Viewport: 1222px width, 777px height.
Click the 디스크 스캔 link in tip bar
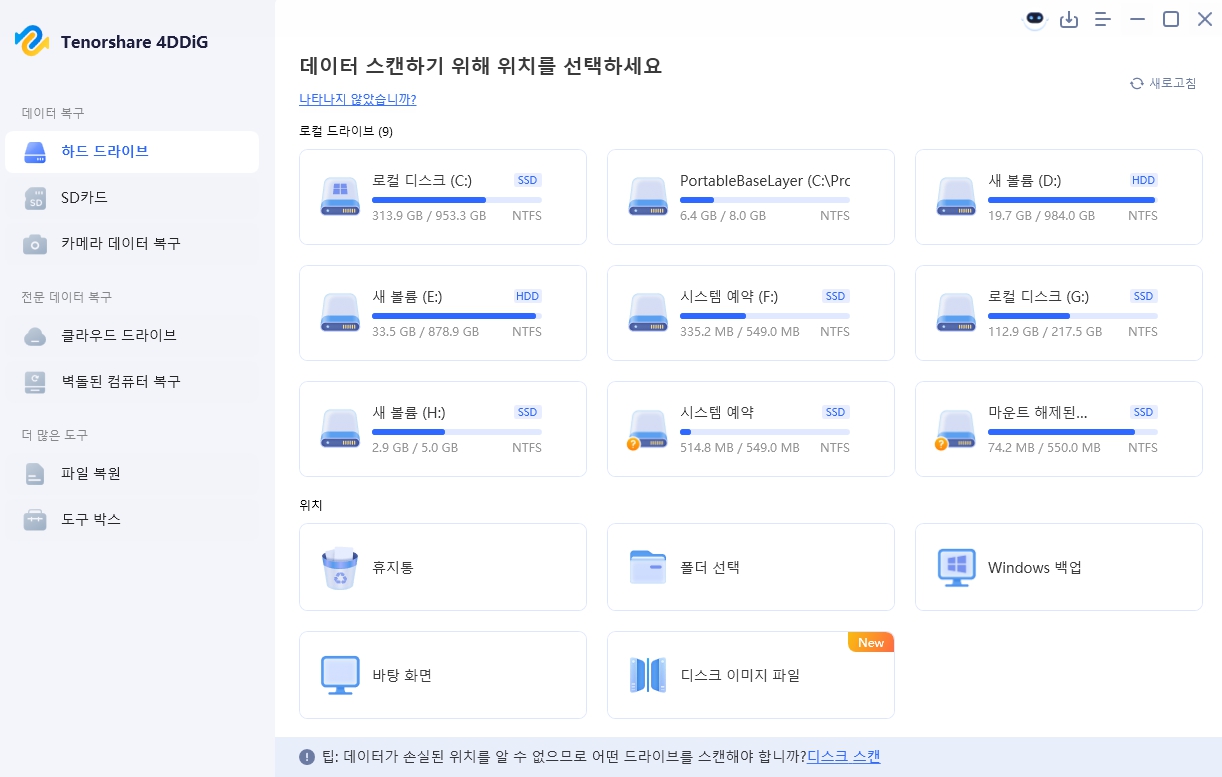[x=843, y=757]
